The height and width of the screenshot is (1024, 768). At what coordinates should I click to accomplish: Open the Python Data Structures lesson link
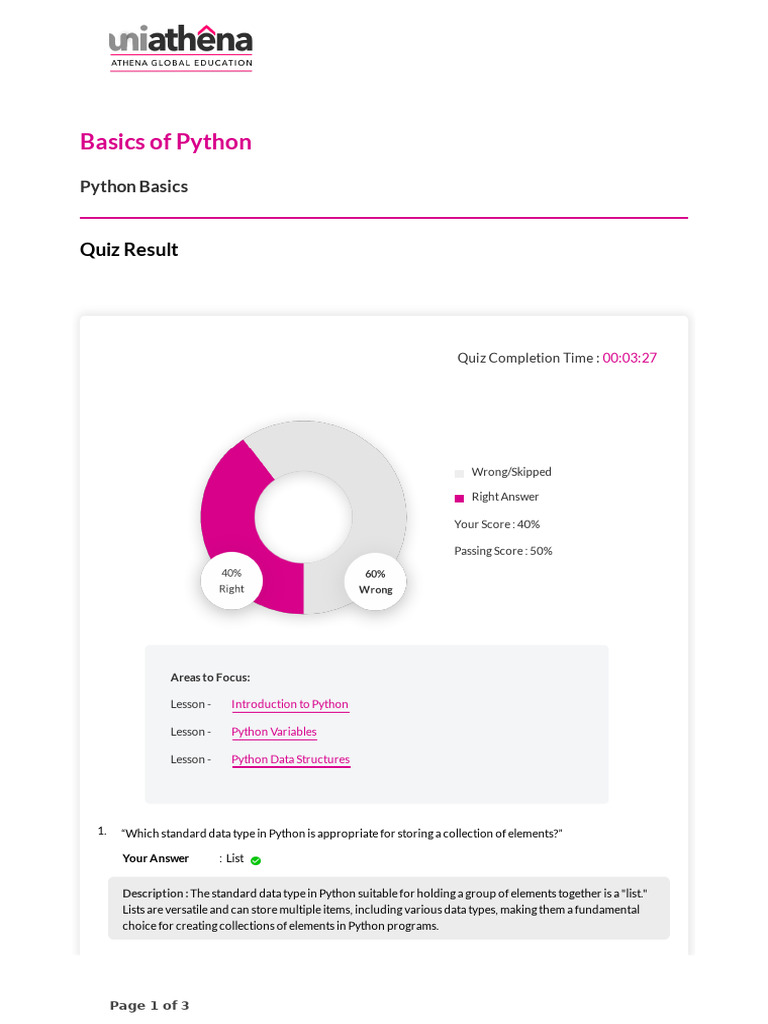tap(291, 759)
